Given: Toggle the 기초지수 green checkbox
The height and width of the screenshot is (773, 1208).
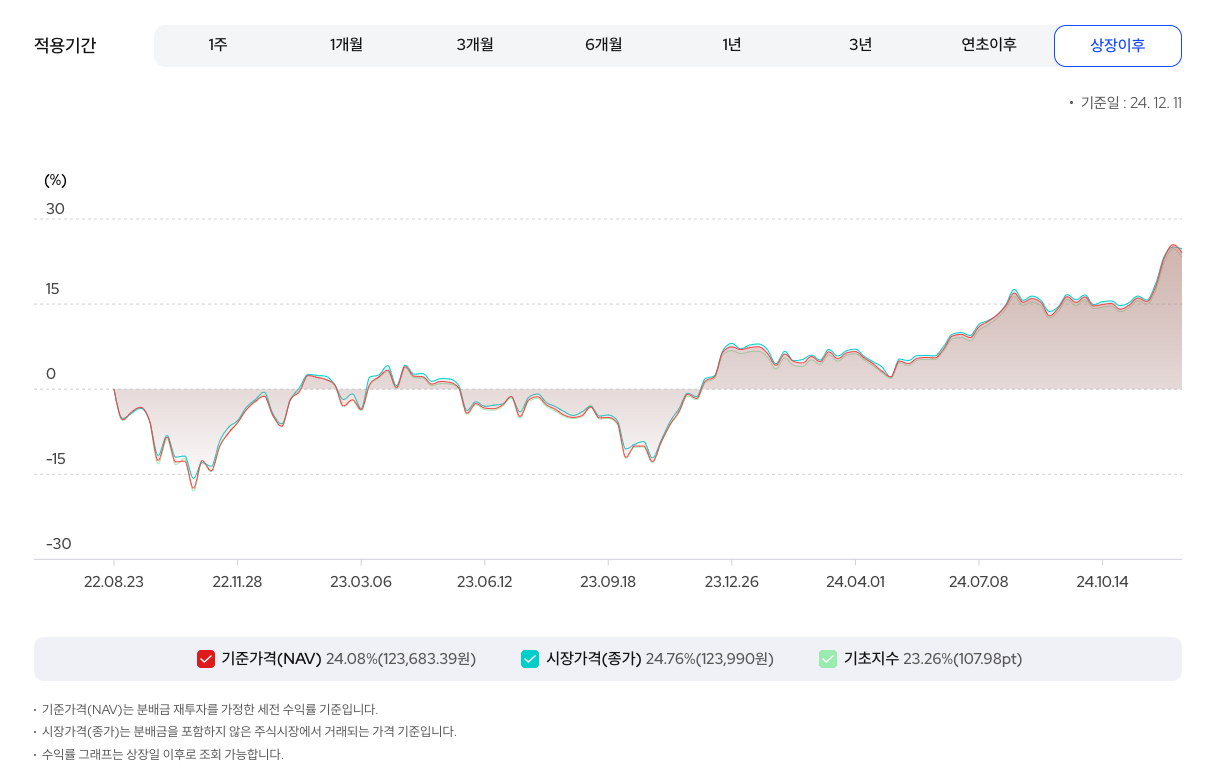Looking at the screenshot, I should (x=828, y=659).
